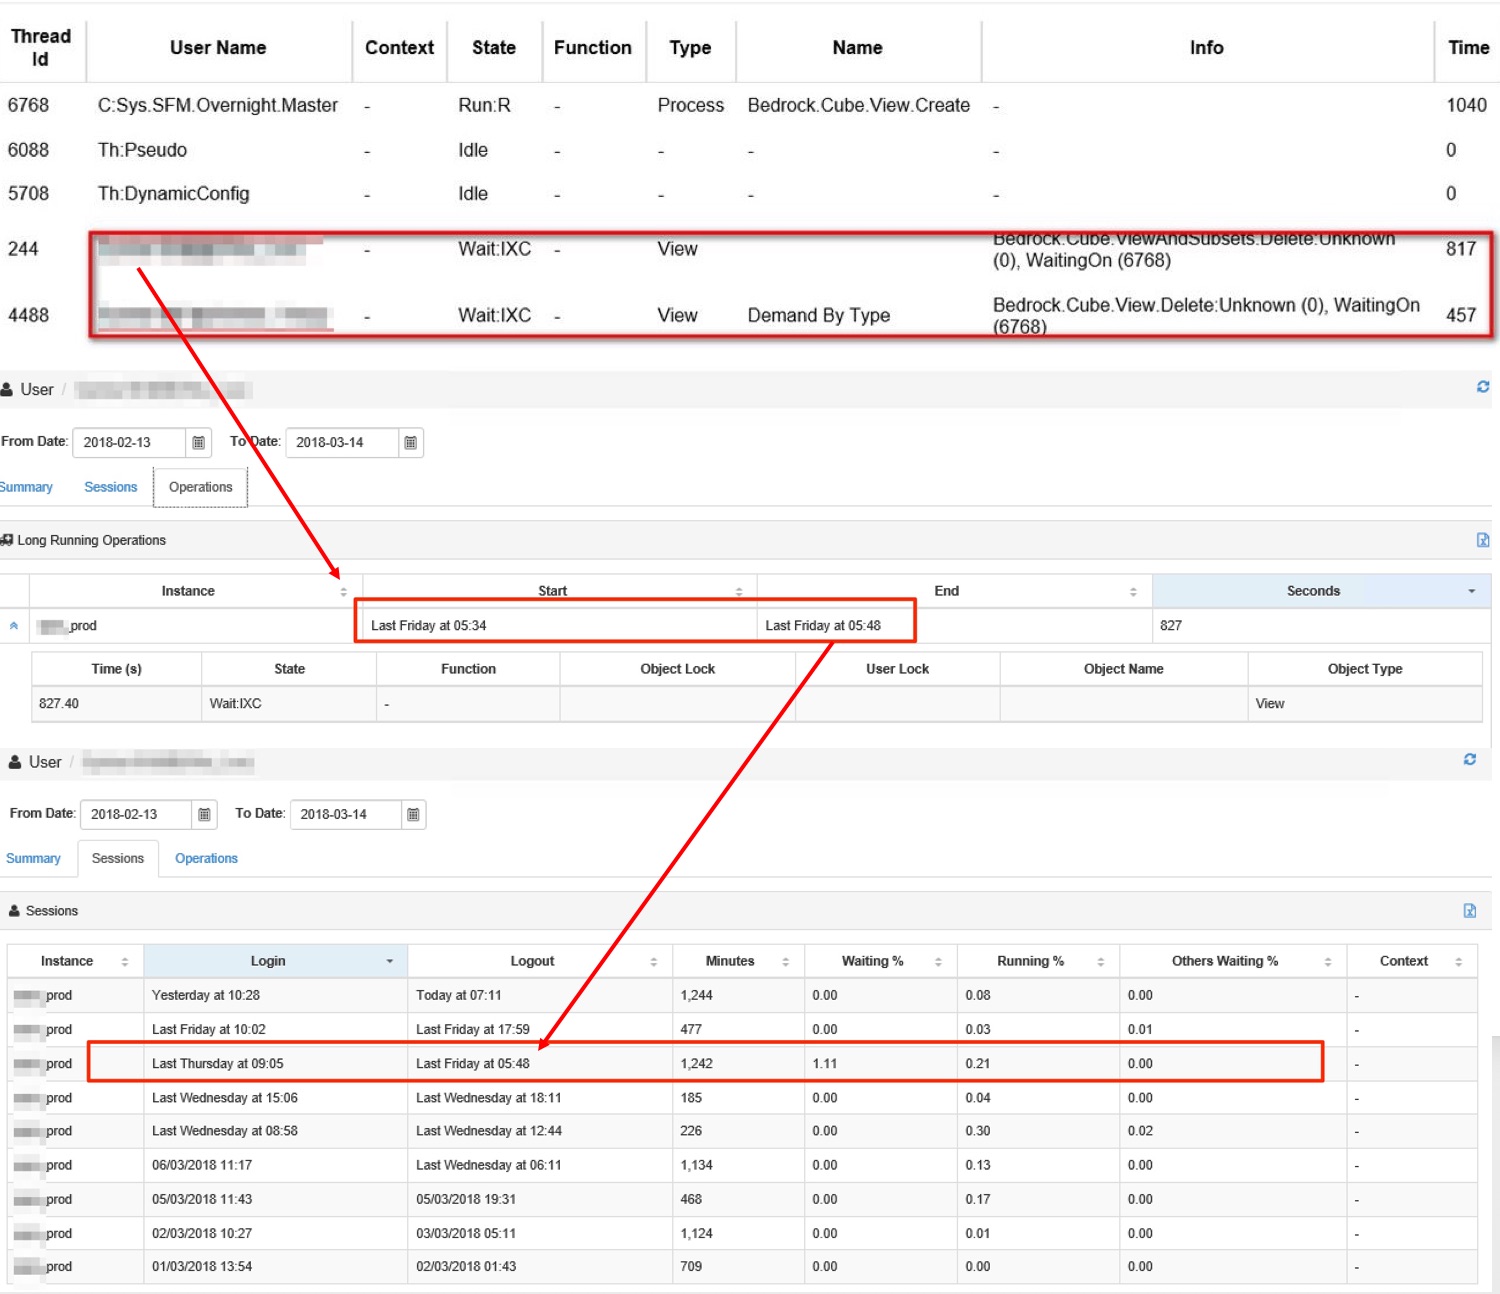Click Long Running Operations section title
Screen dimensions: 1500x1294
pos(91,540)
